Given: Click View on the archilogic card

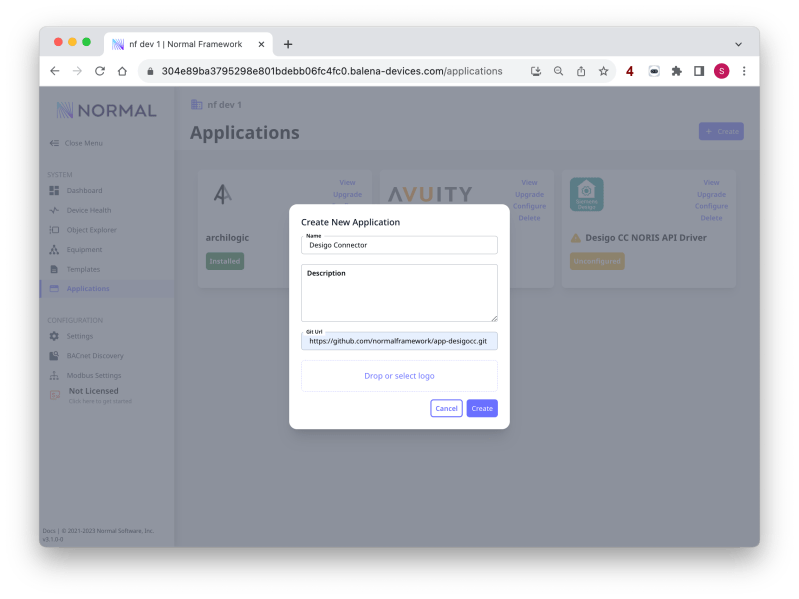Looking at the screenshot, I should 348,182.
